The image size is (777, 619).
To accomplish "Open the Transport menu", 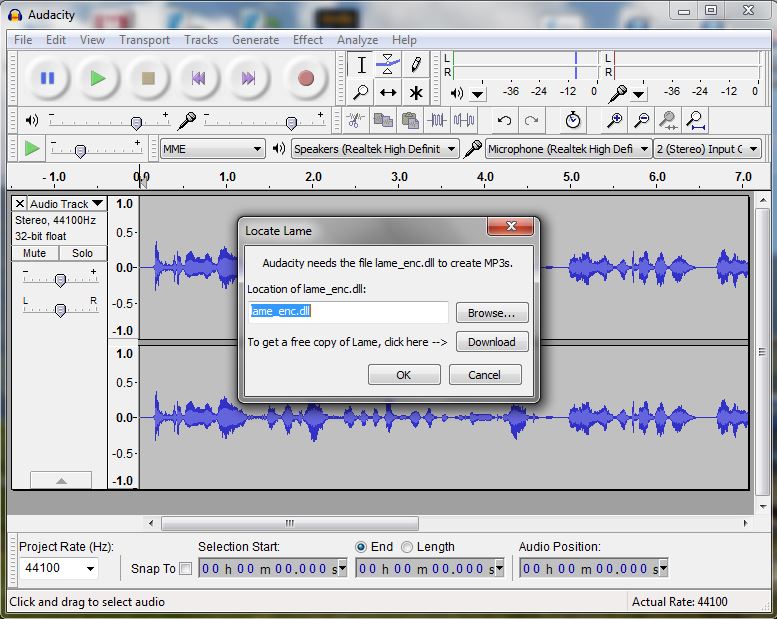I will coord(145,40).
